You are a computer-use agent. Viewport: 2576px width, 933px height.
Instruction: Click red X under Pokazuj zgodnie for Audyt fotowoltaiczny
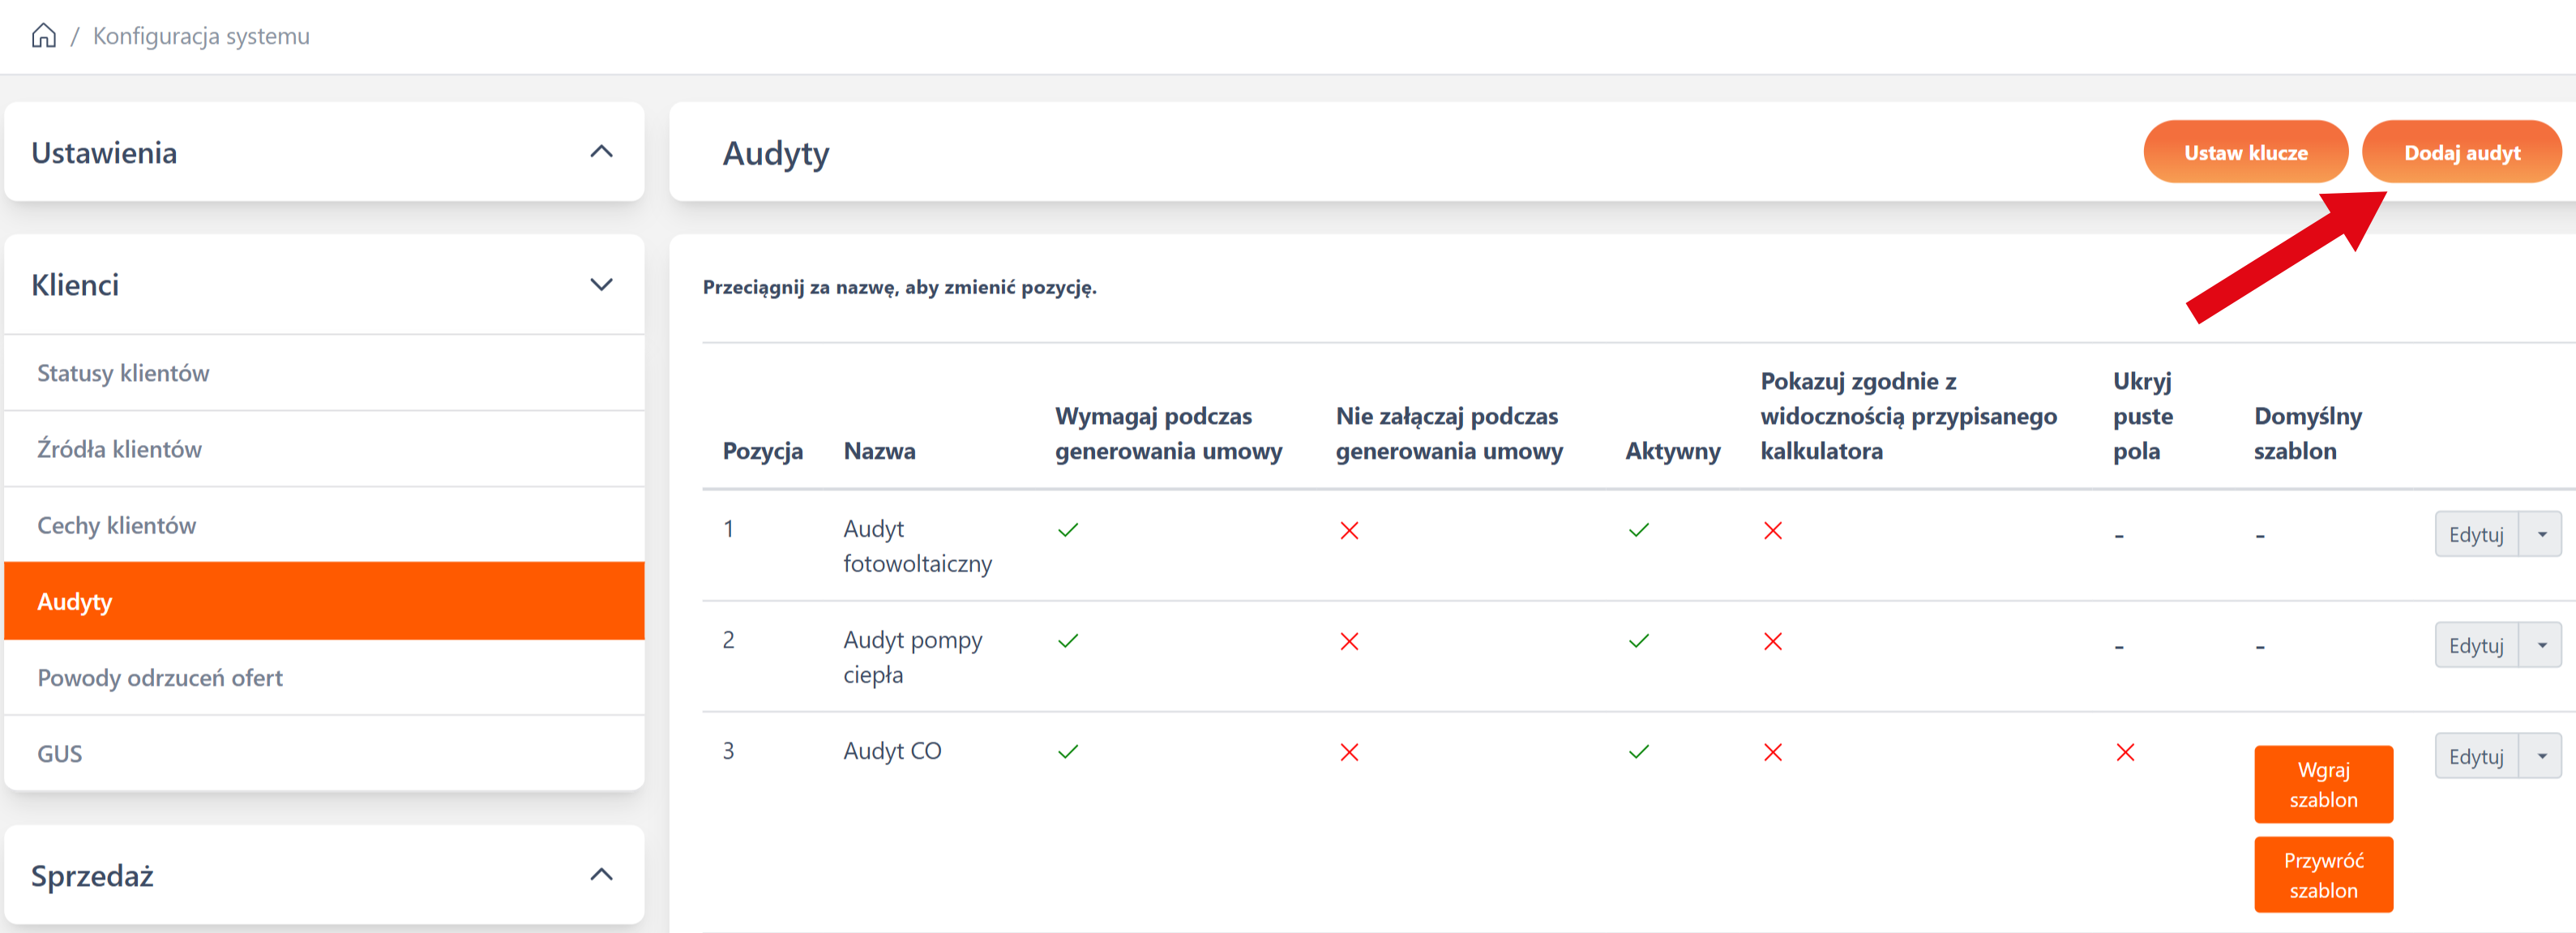[1772, 530]
